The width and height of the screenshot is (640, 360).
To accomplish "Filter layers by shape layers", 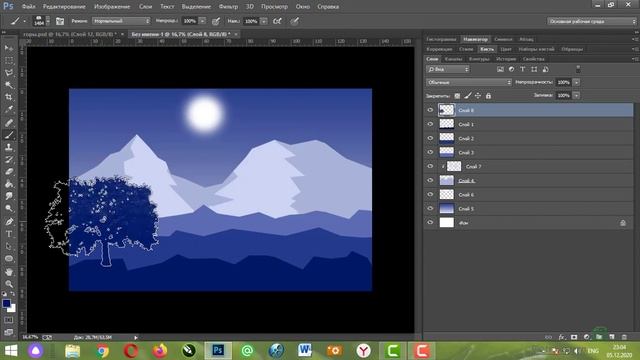I will point(534,69).
